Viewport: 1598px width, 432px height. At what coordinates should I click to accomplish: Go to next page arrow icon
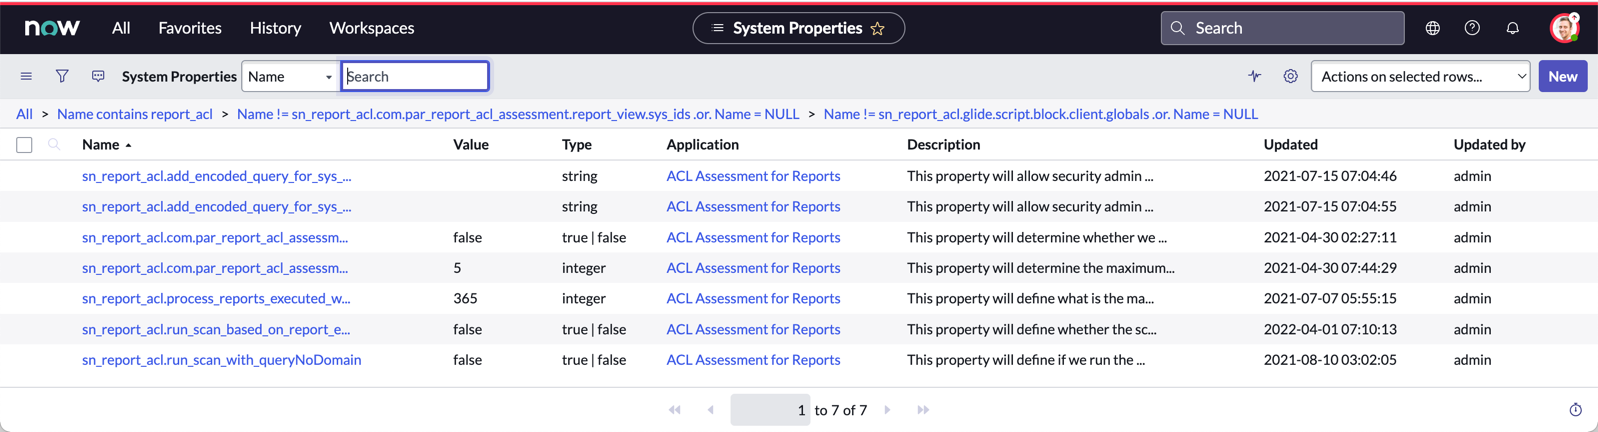coord(887,410)
